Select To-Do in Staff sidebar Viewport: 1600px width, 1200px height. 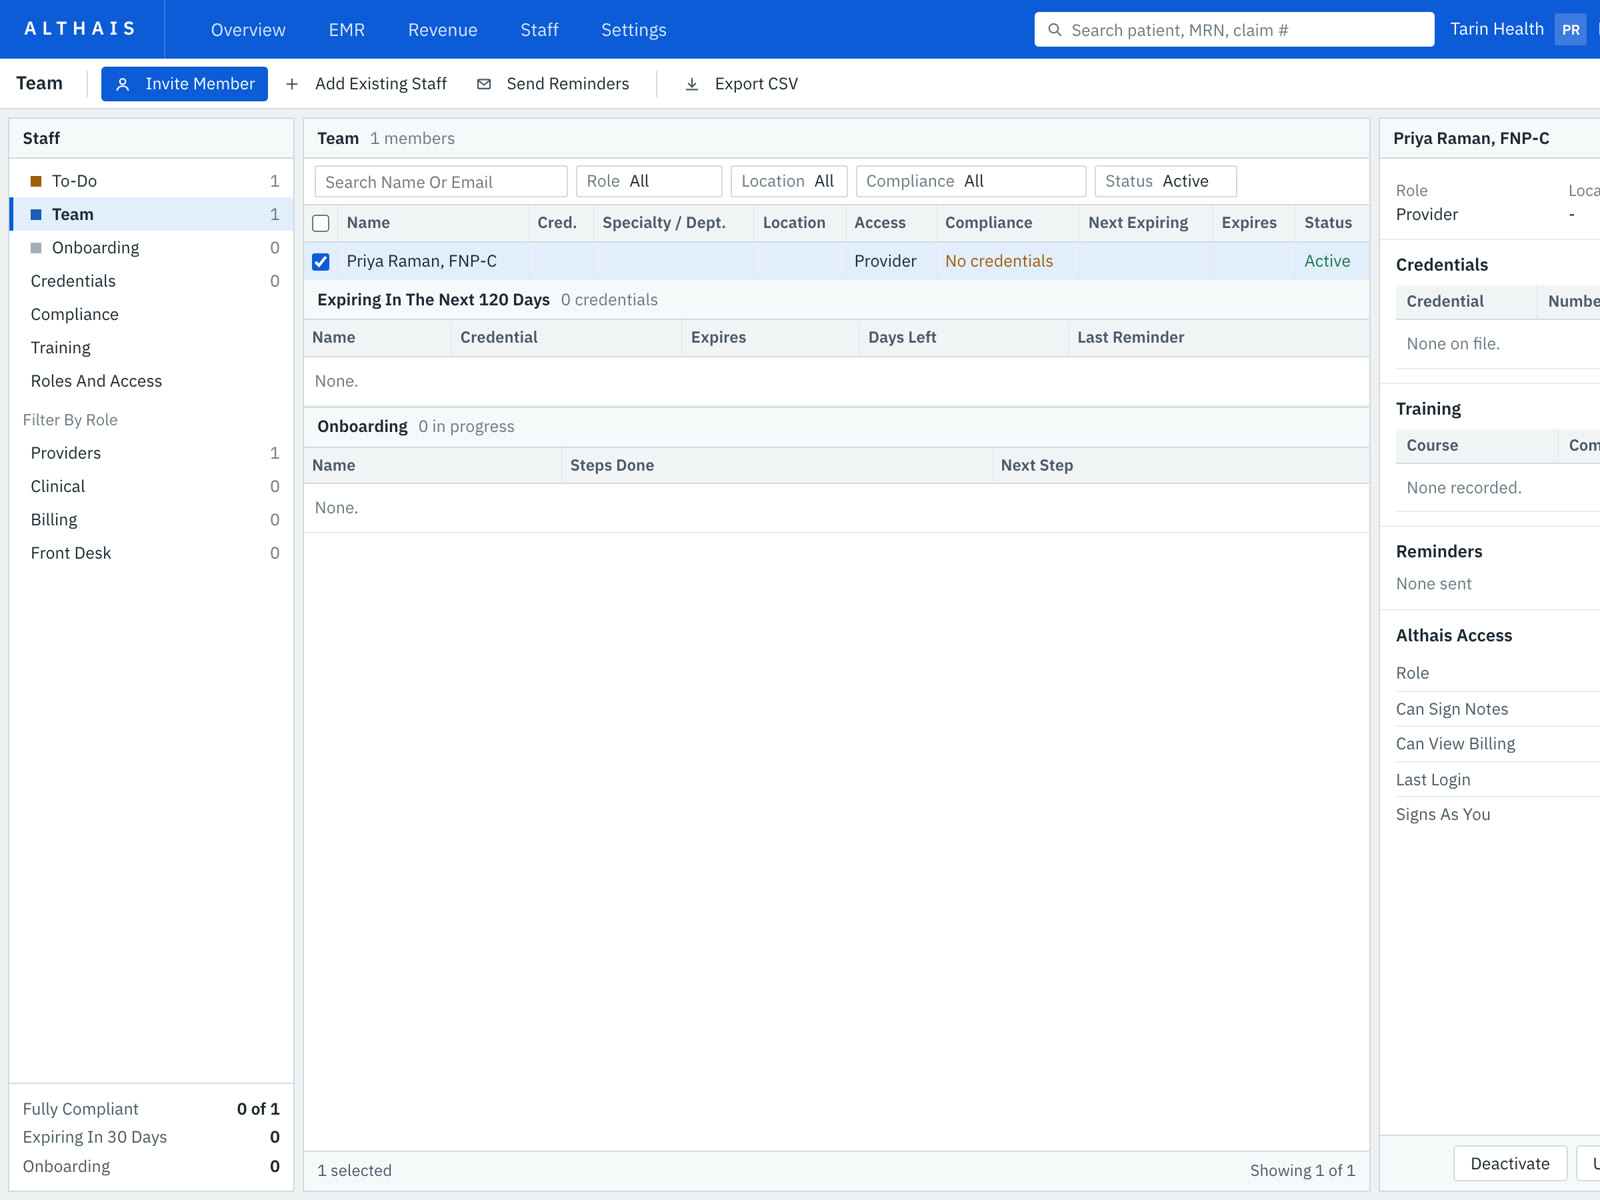click(152, 181)
